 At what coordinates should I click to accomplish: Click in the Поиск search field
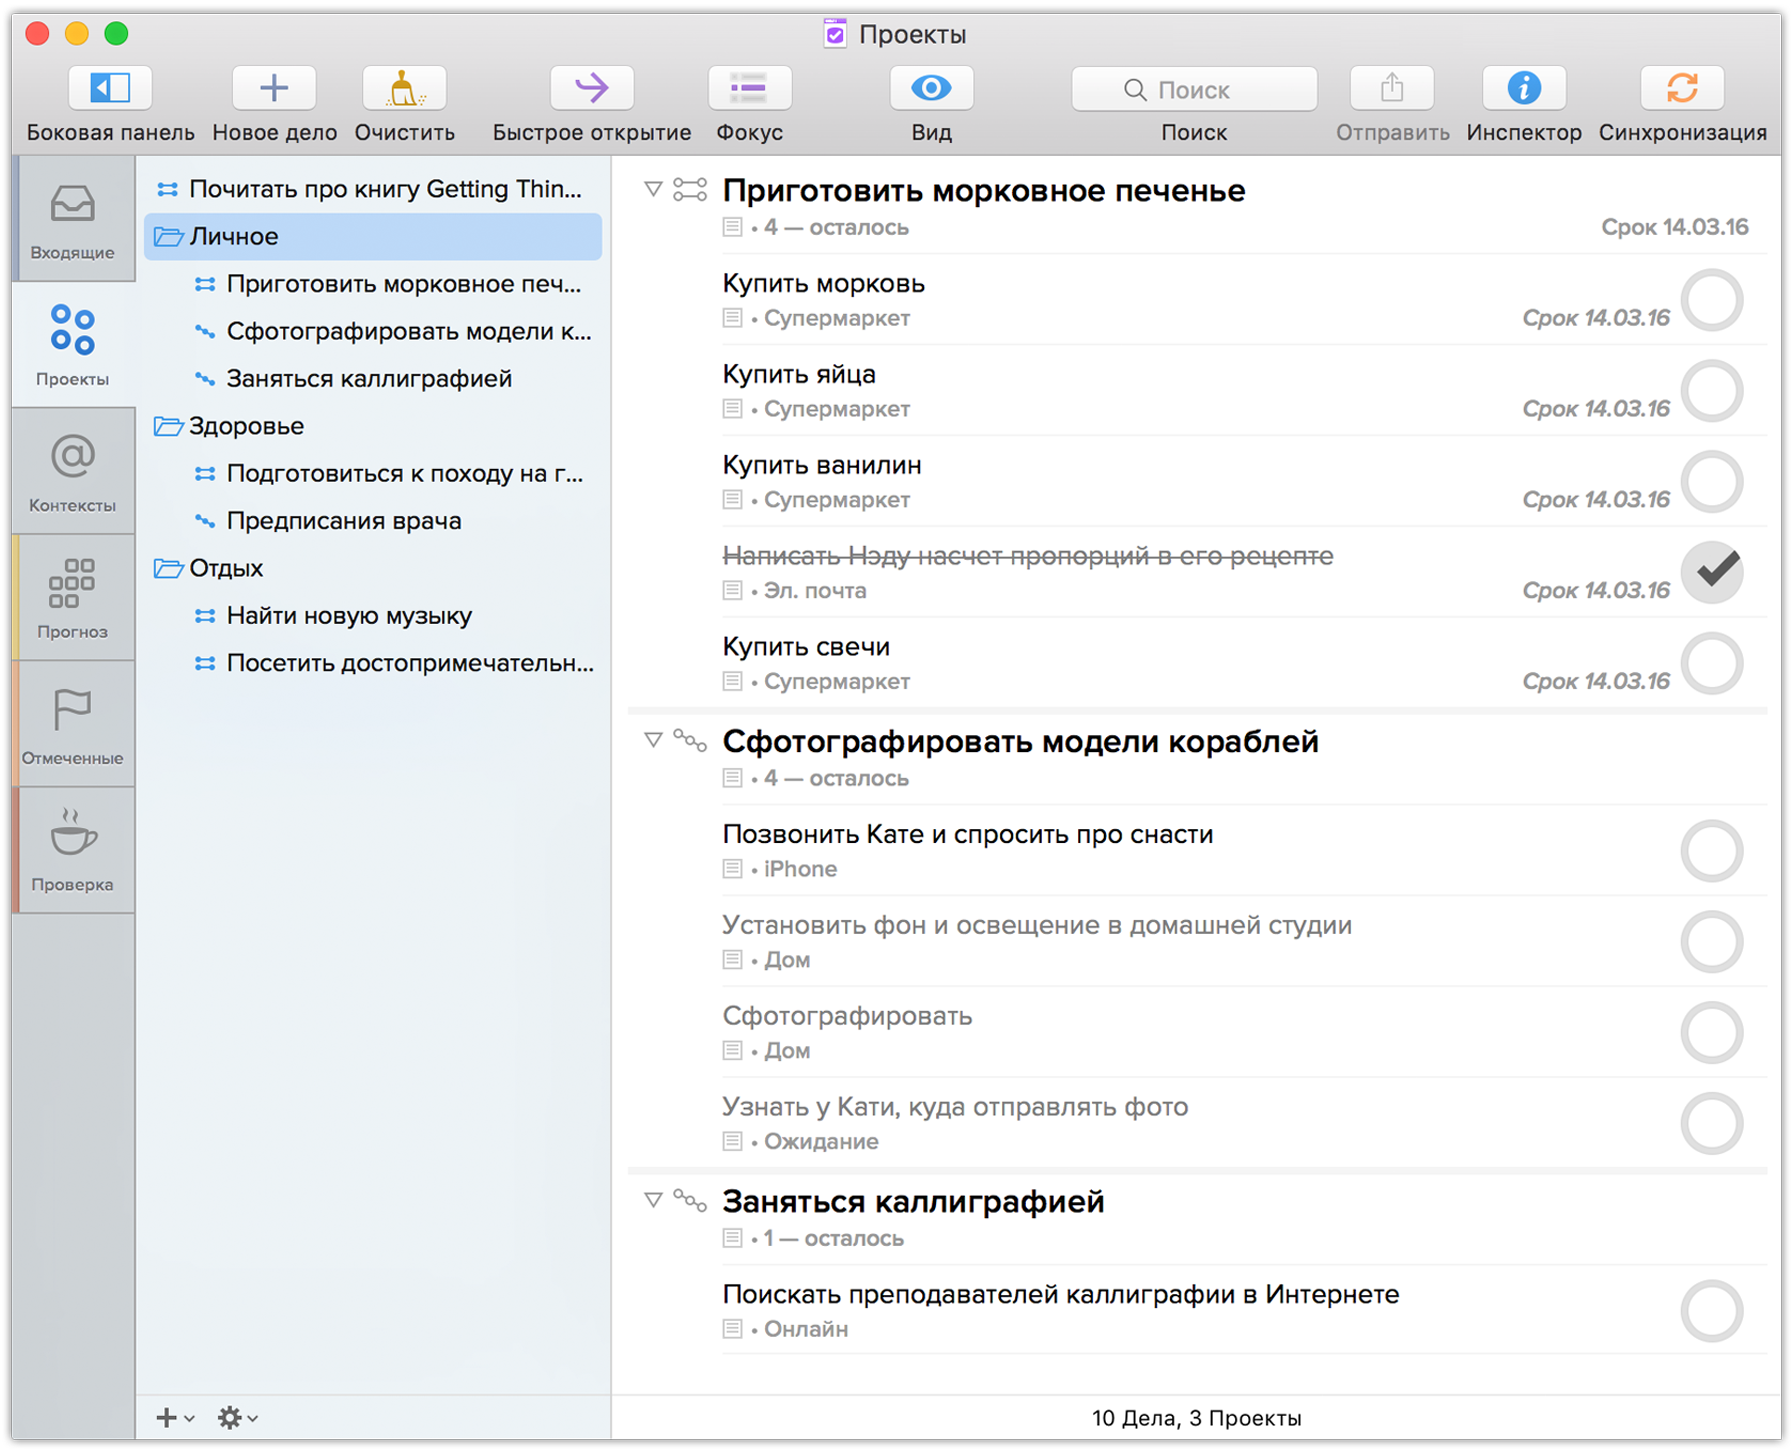(x=1194, y=90)
